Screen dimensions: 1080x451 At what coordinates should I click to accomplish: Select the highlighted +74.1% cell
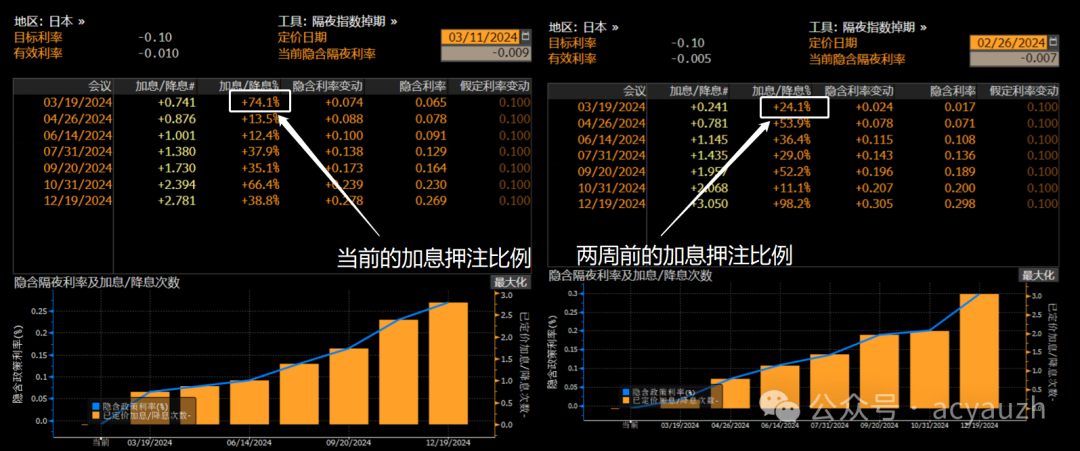click(x=260, y=101)
